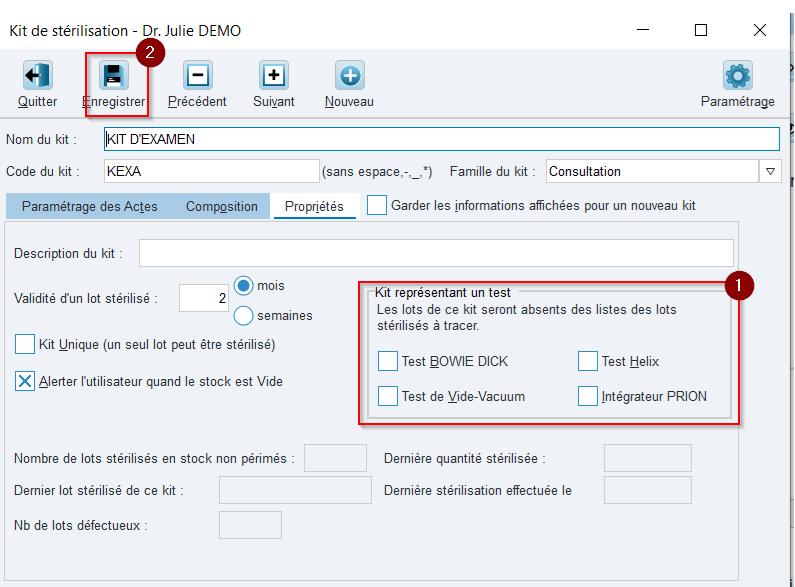Image resolution: width=795 pixels, height=587 pixels.
Task: Enable Garder les informations affichées checkbox
Action: click(377, 205)
